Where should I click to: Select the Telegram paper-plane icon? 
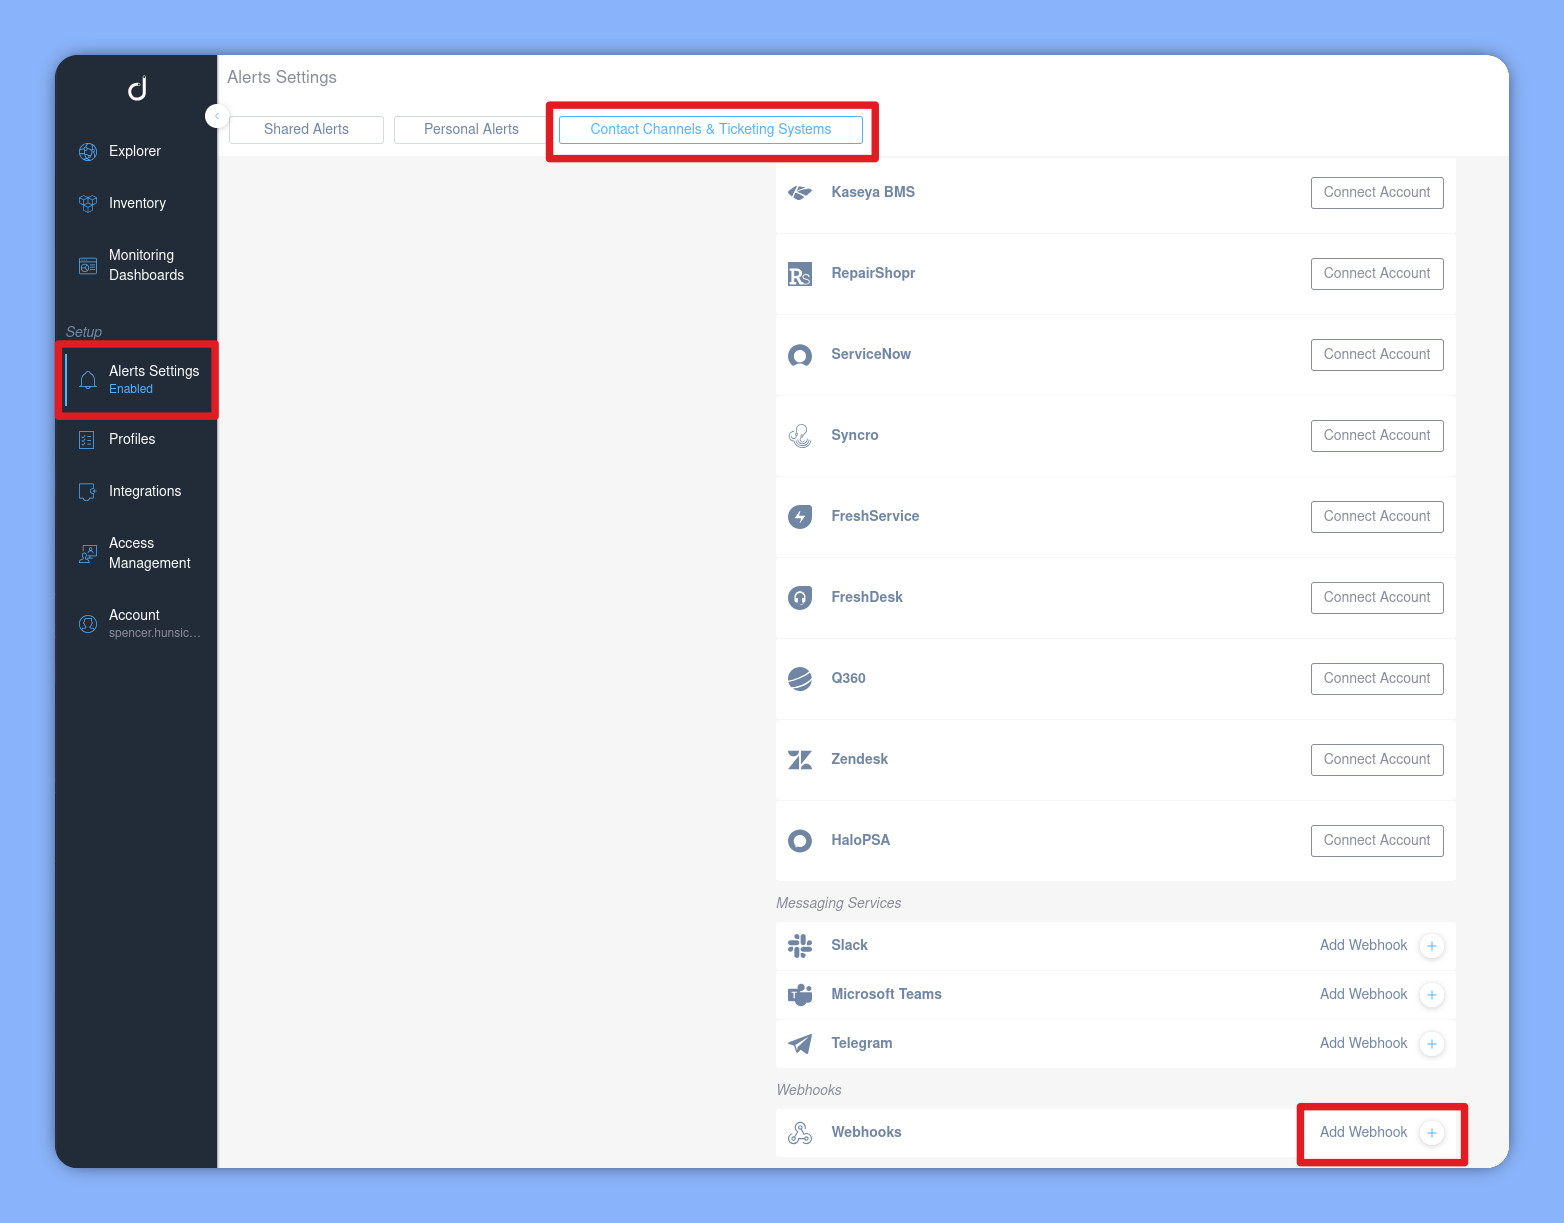click(x=800, y=1044)
